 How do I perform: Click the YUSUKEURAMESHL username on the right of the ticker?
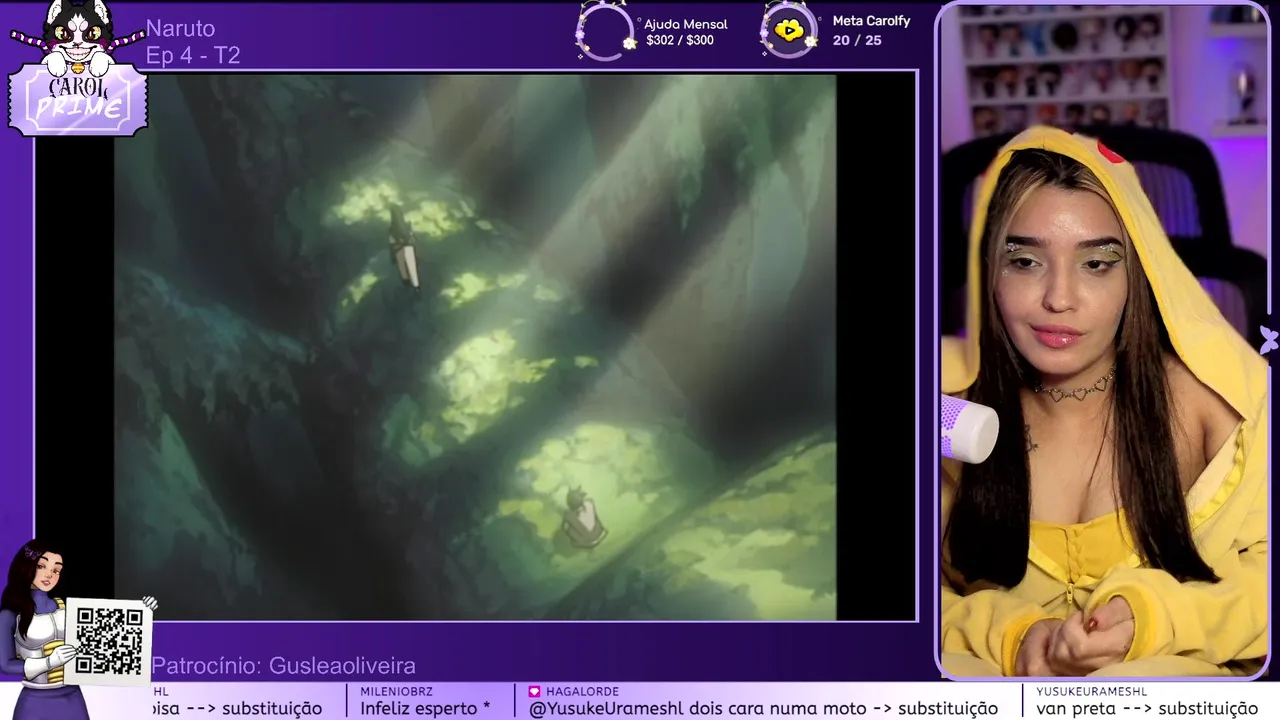[1092, 691]
